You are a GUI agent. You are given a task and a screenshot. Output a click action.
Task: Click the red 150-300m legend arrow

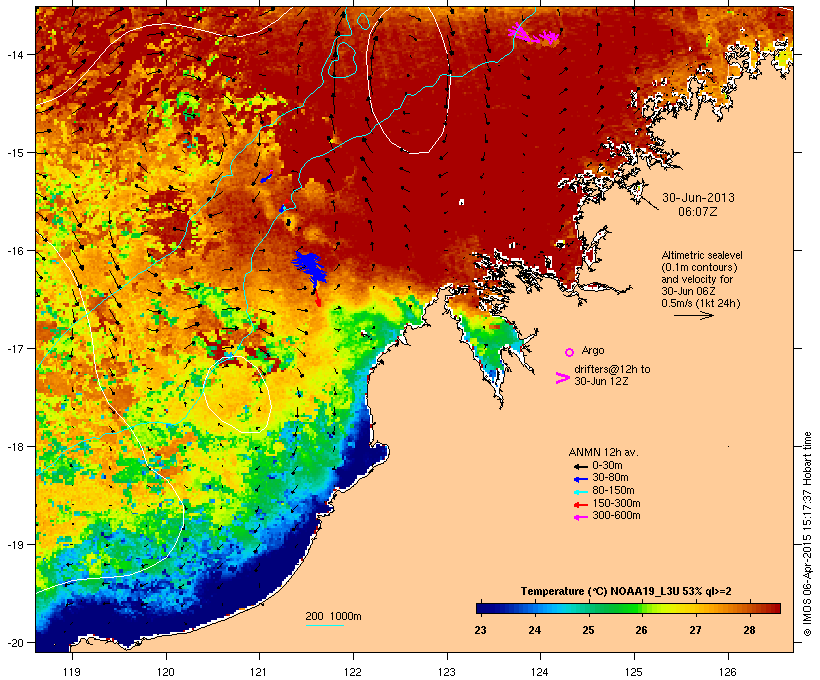click(x=580, y=505)
